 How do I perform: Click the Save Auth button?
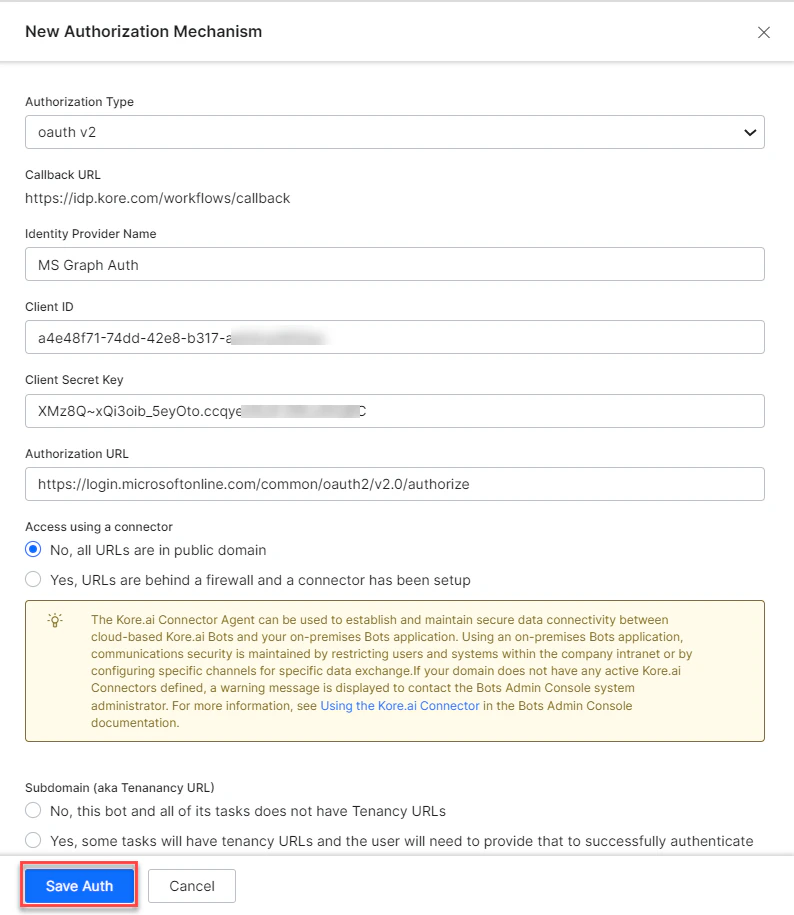tap(78, 885)
